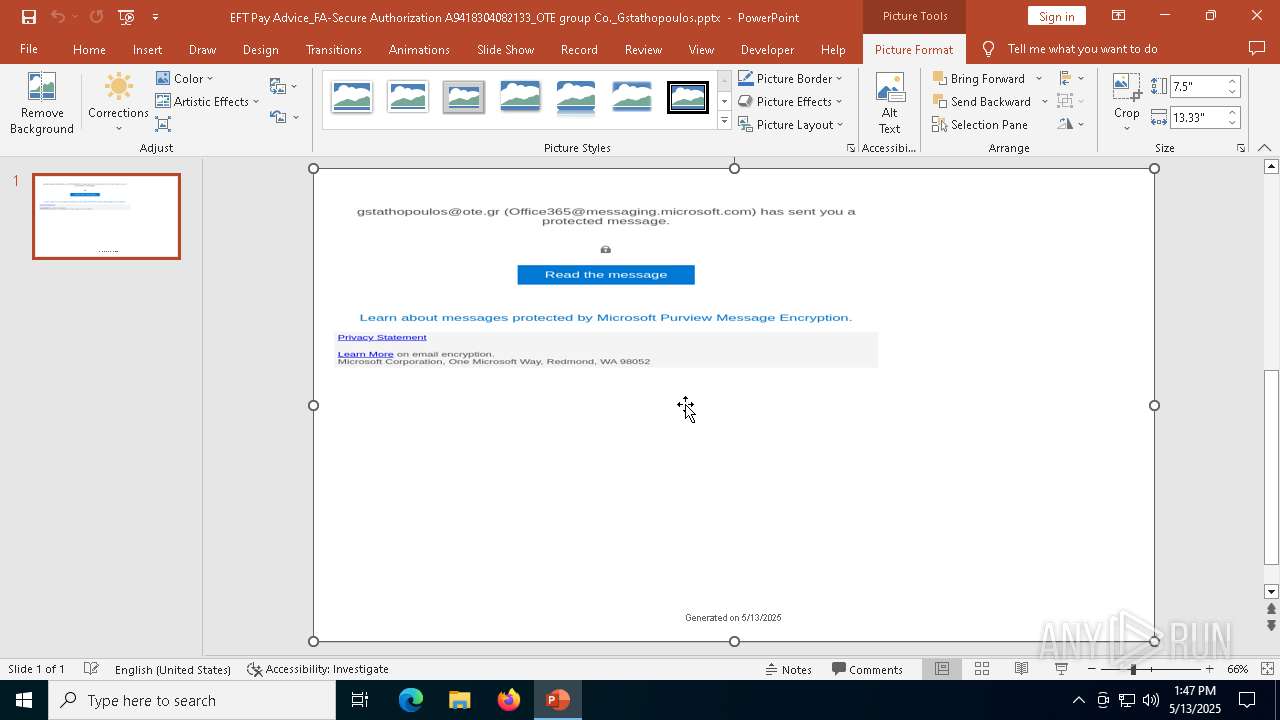Click Group objects icon
Viewport: 1280px width, 720px height.
coord(1071,101)
